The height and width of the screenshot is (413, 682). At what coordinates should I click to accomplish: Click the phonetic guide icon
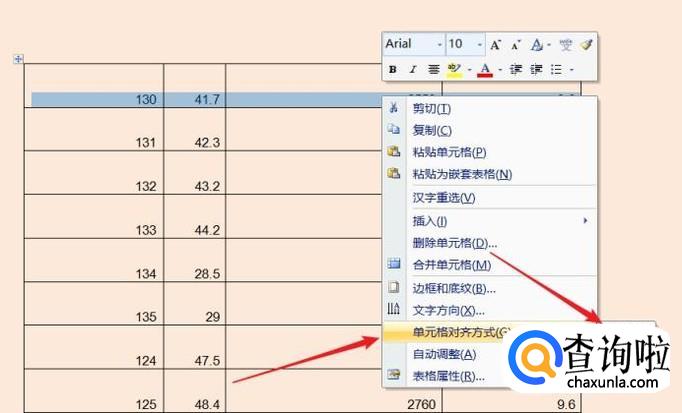point(565,45)
